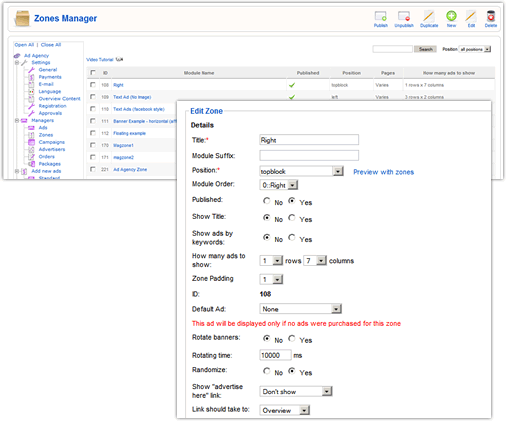Image resolution: width=506 pixels, height=421 pixels.
Task: Open the Default Ad dropdown
Action: (x=301, y=309)
